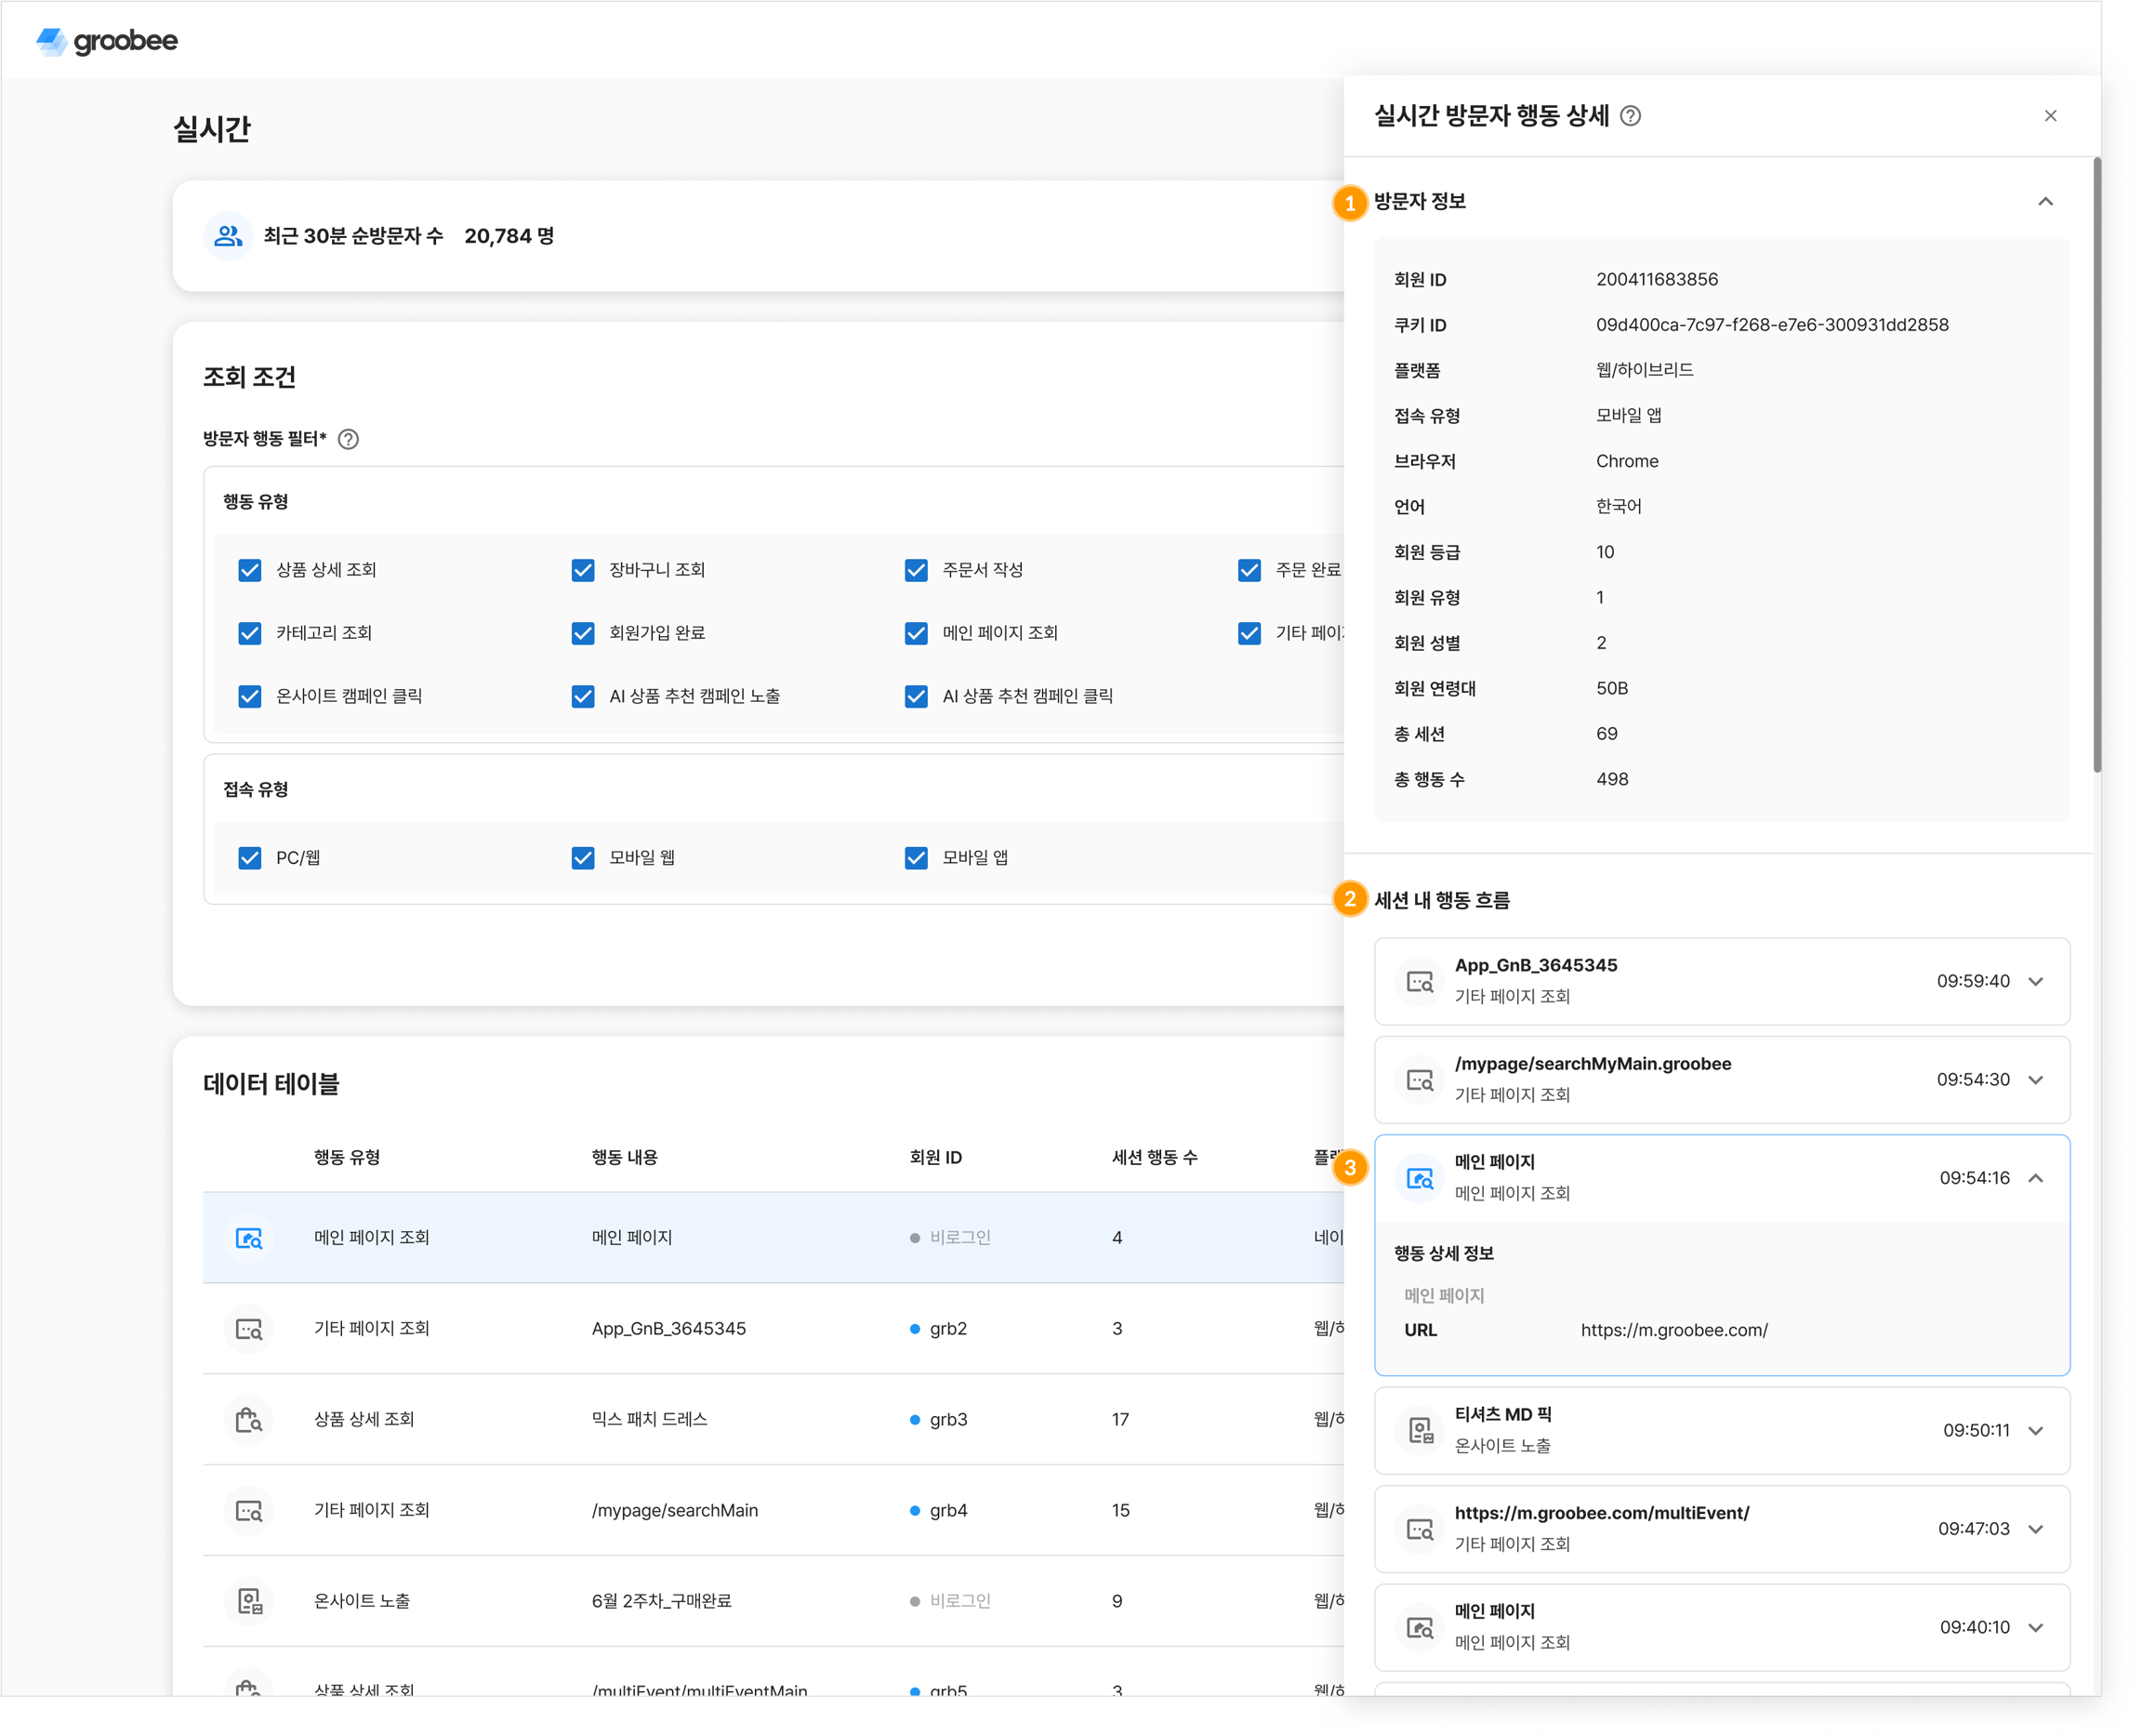Click the 6월 2주차_구매완료 onsite exposure icon

[248, 1601]
